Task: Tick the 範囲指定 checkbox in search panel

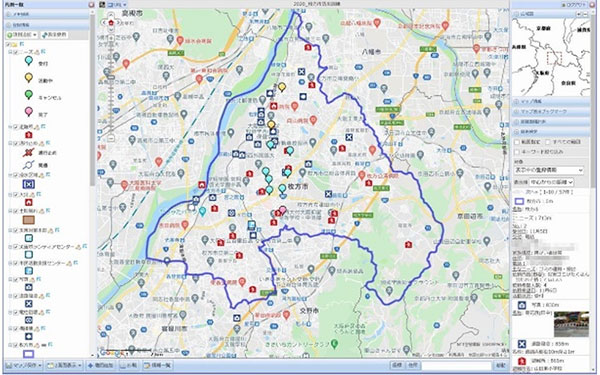Action: coord(517,142)
